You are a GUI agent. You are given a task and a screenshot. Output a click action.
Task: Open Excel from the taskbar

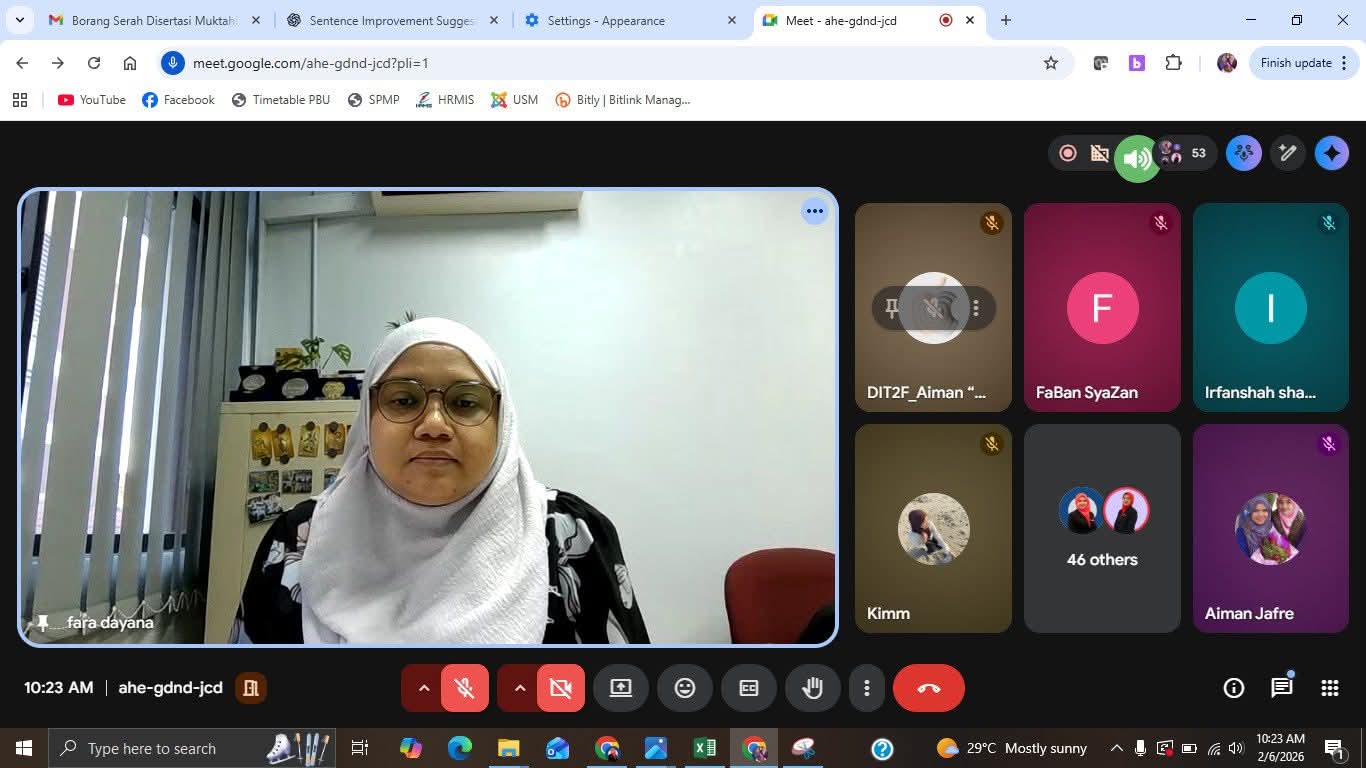(705, 748)
